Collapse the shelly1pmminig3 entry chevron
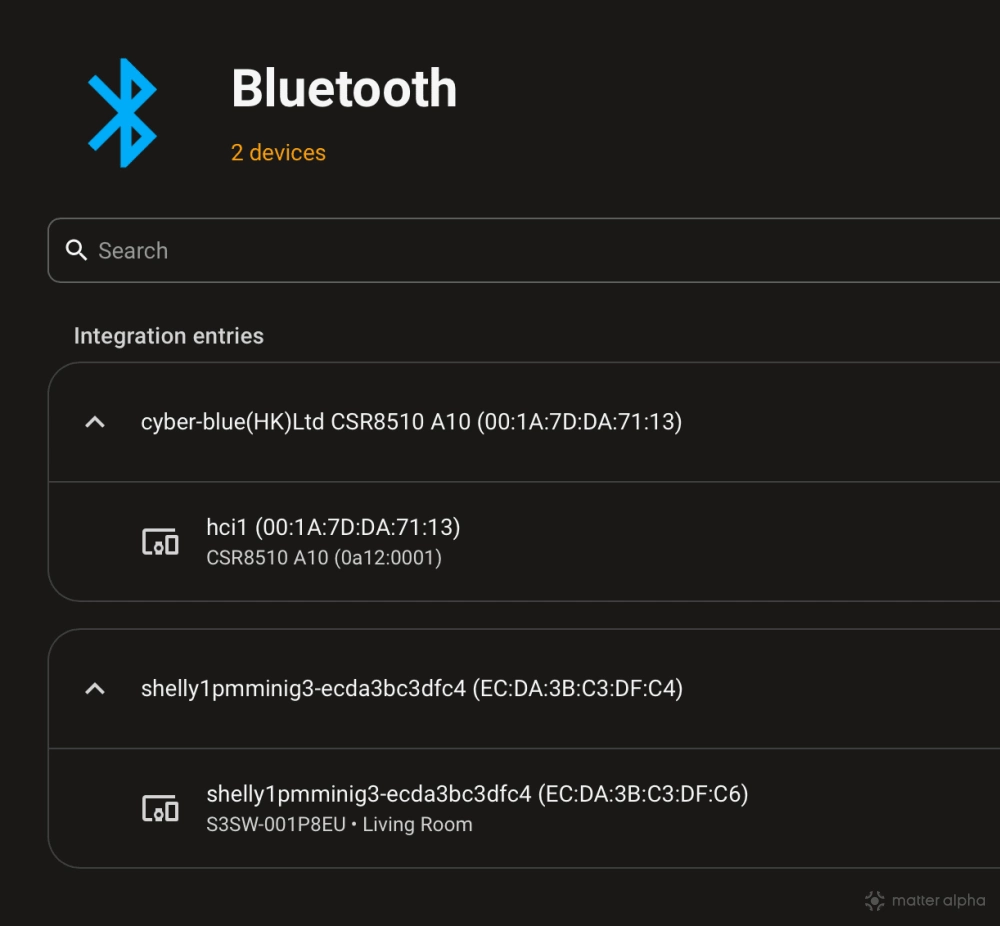This screenshot has width=1000, height=926. tap(95, 688)
